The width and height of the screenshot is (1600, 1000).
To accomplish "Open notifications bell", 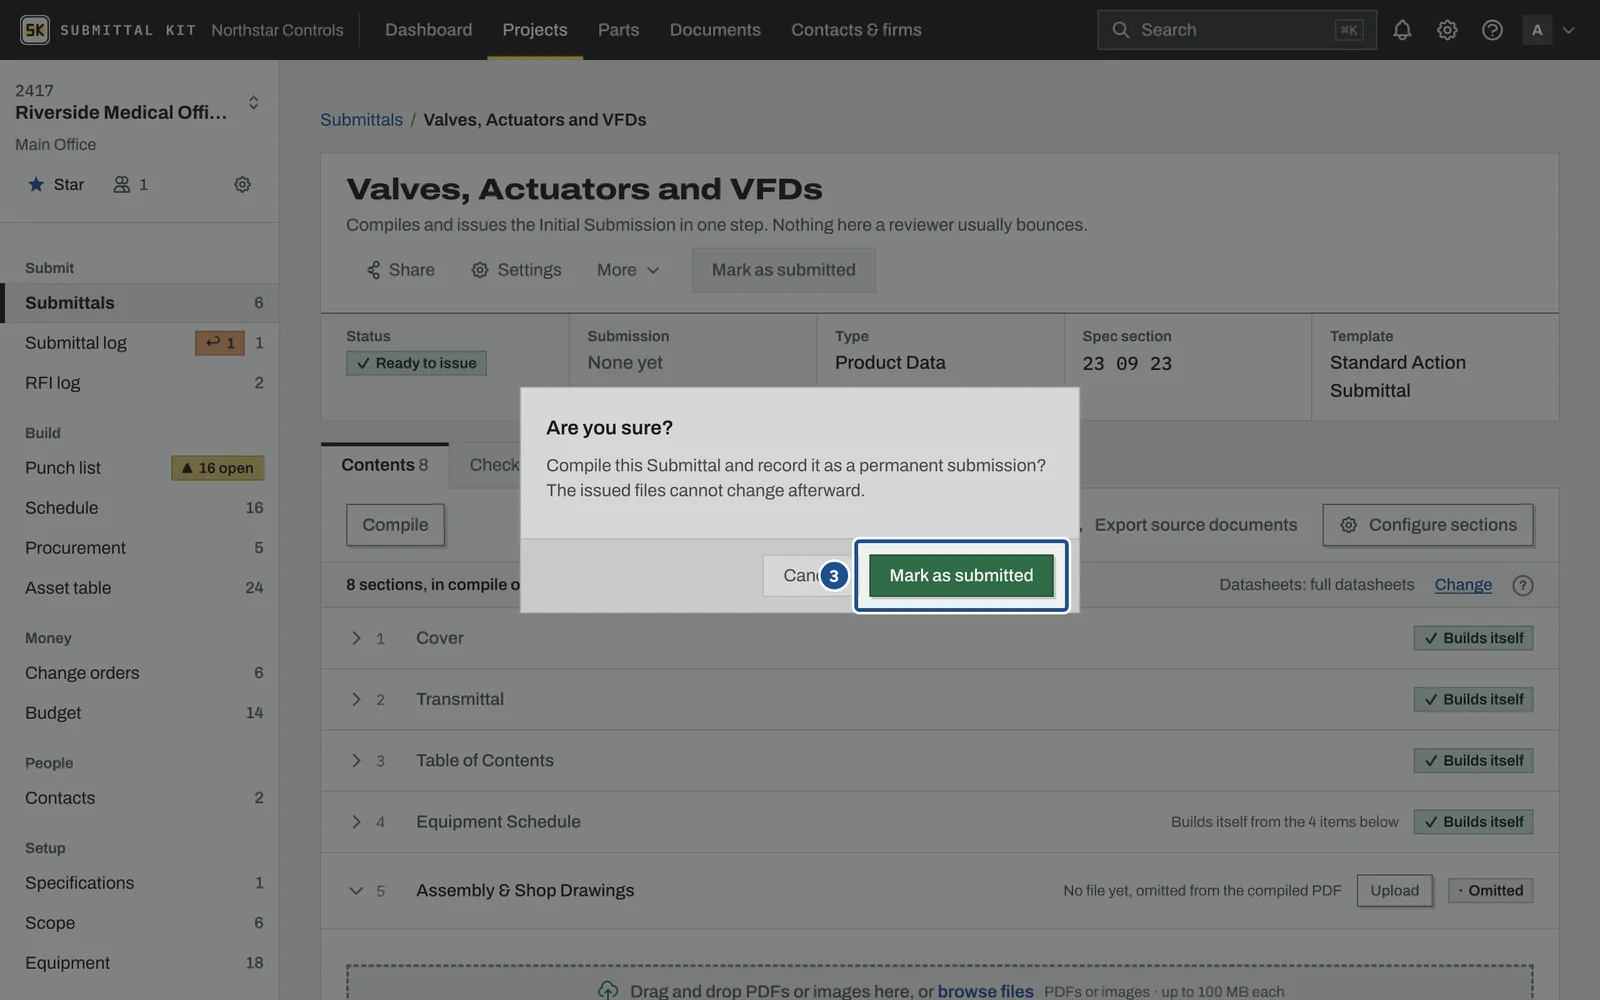I will (1402, 30).
